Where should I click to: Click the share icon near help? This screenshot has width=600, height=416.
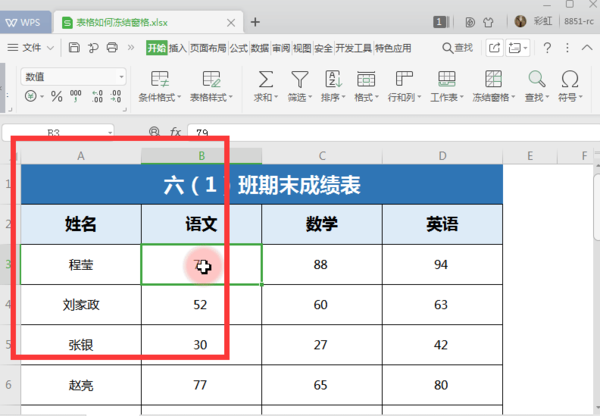click(494, 48)
